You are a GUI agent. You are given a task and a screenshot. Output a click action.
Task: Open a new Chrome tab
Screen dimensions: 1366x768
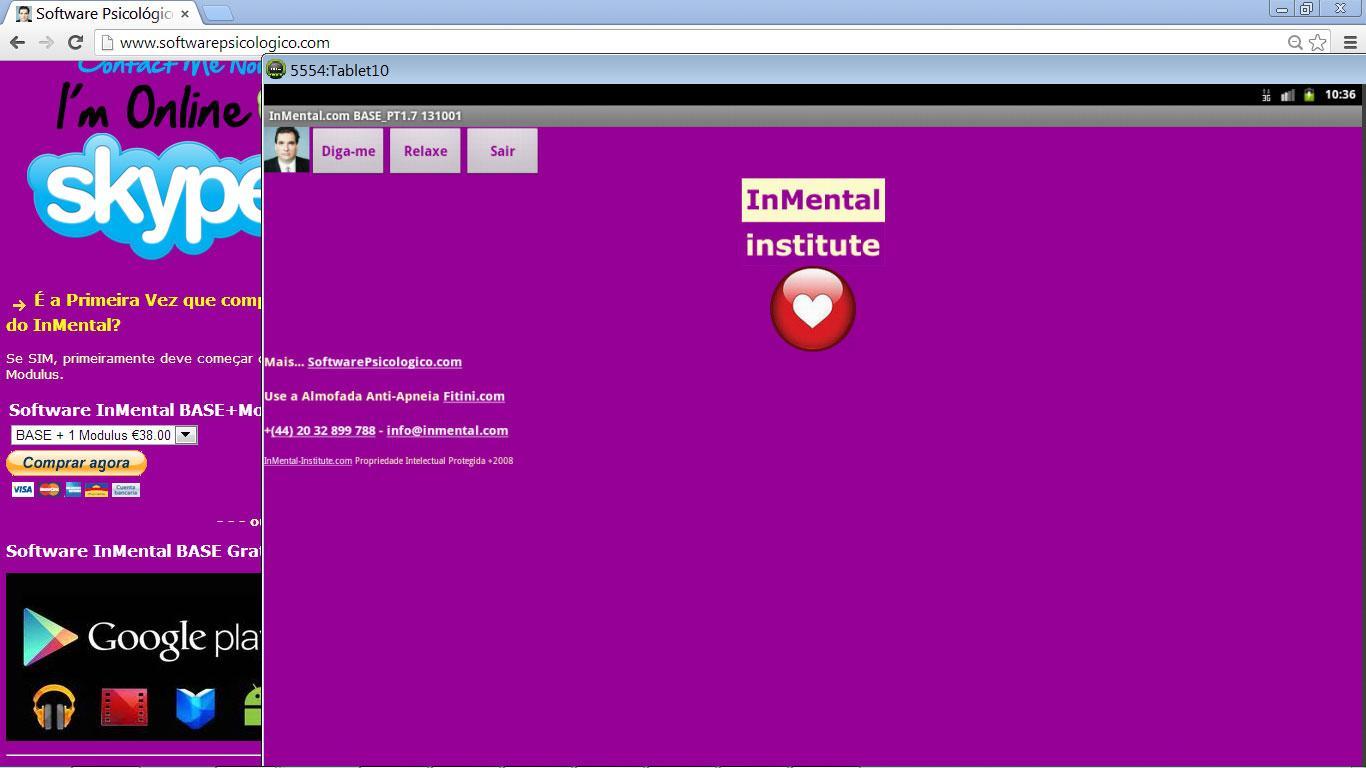(218, 13)
